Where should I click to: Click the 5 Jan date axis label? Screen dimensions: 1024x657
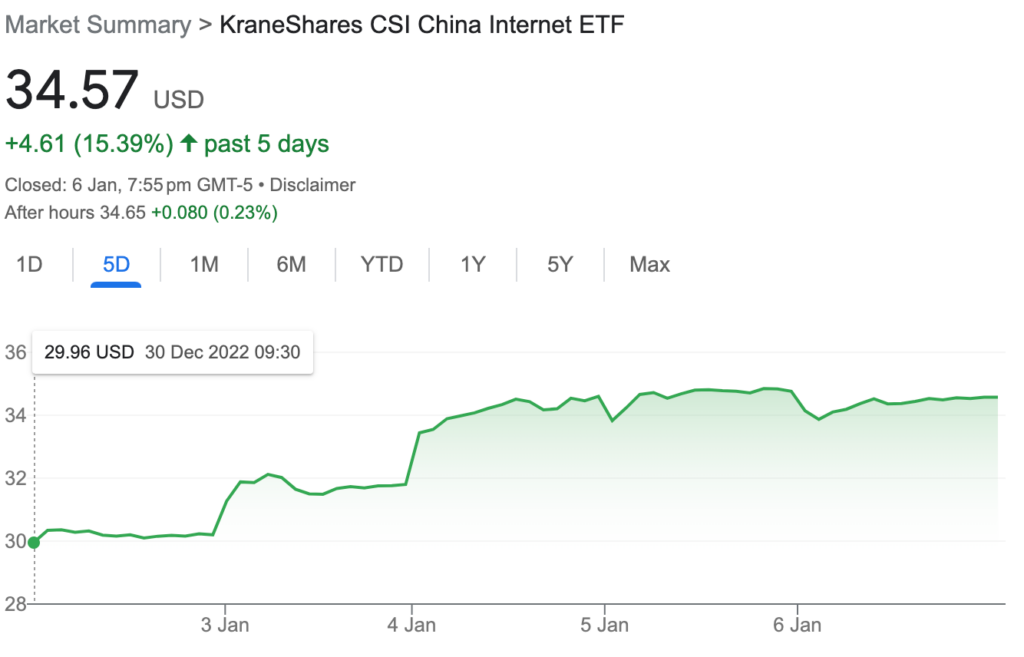[604, 626]
